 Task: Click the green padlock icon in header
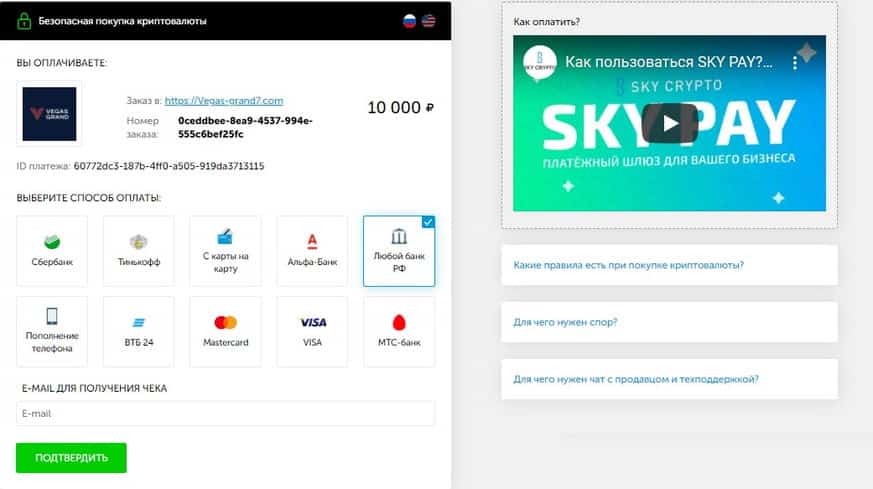click(24, 21)
